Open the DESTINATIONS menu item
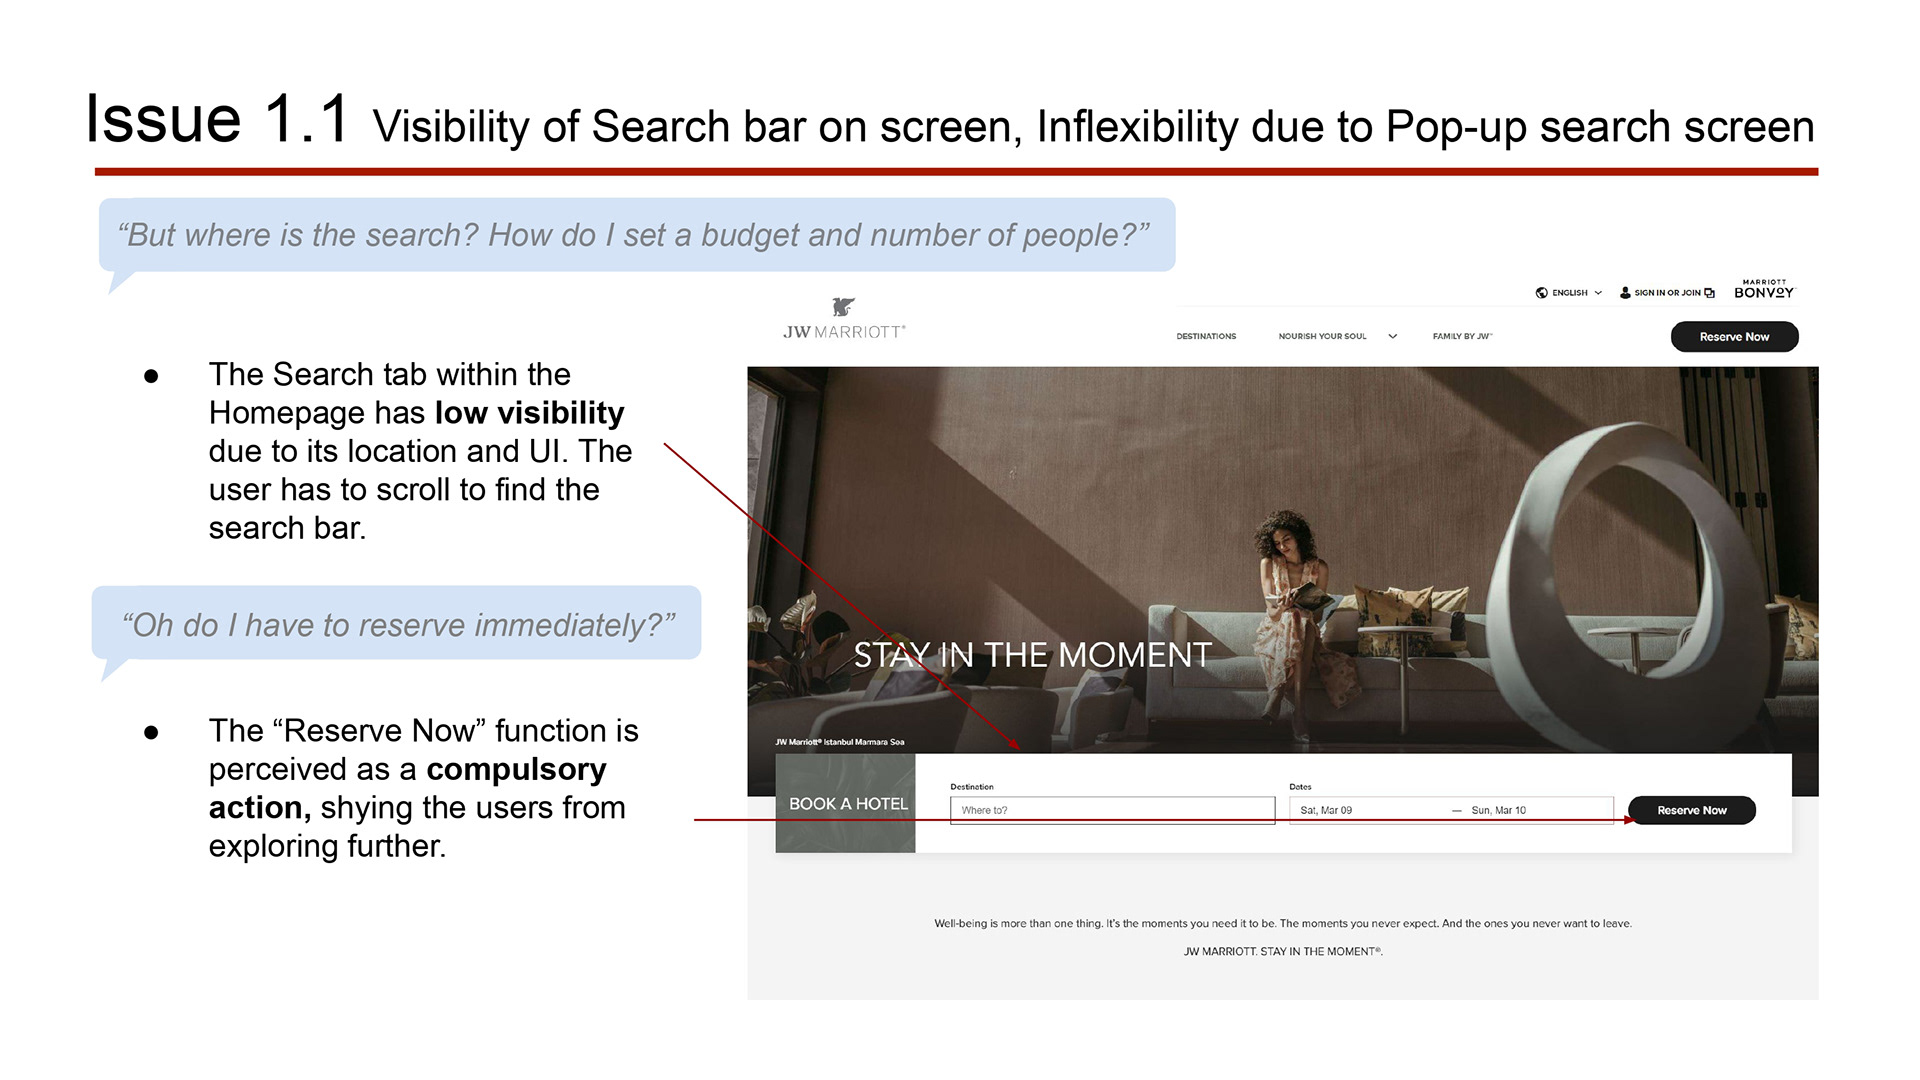Viewport: 1920px width, 1080px height. 1206,336
